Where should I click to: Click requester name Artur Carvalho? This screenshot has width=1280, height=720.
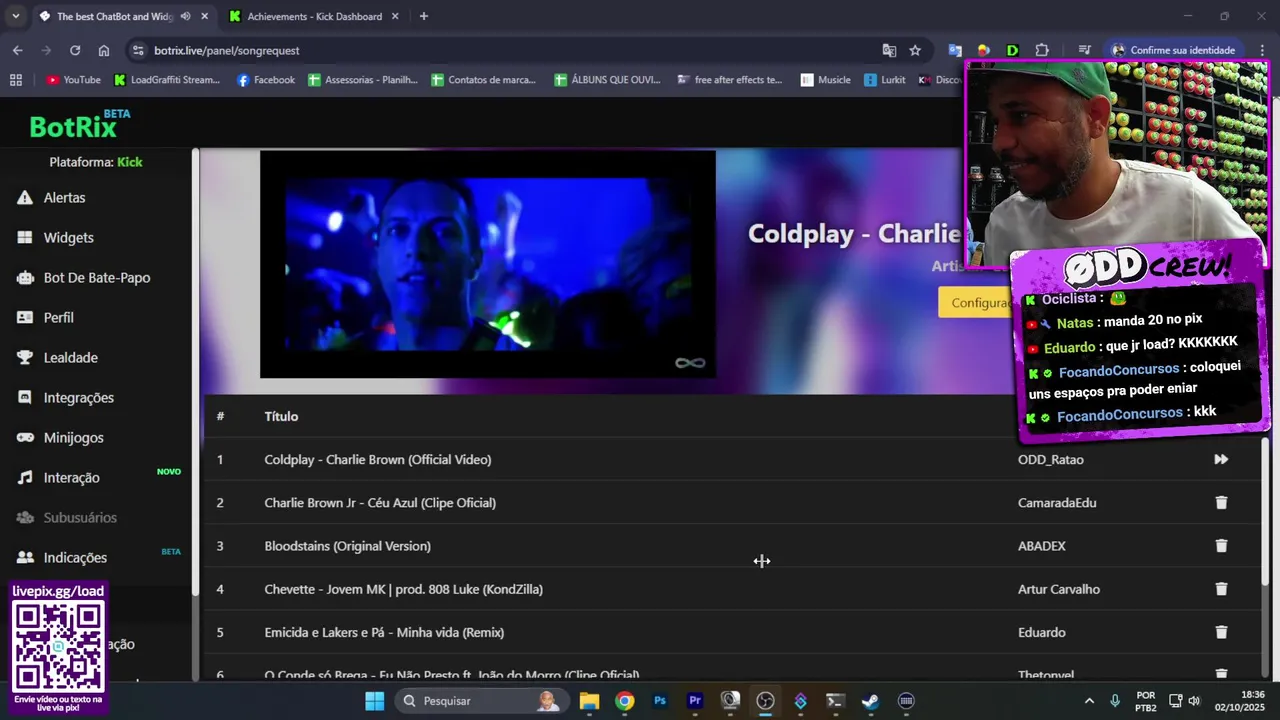1059,589
